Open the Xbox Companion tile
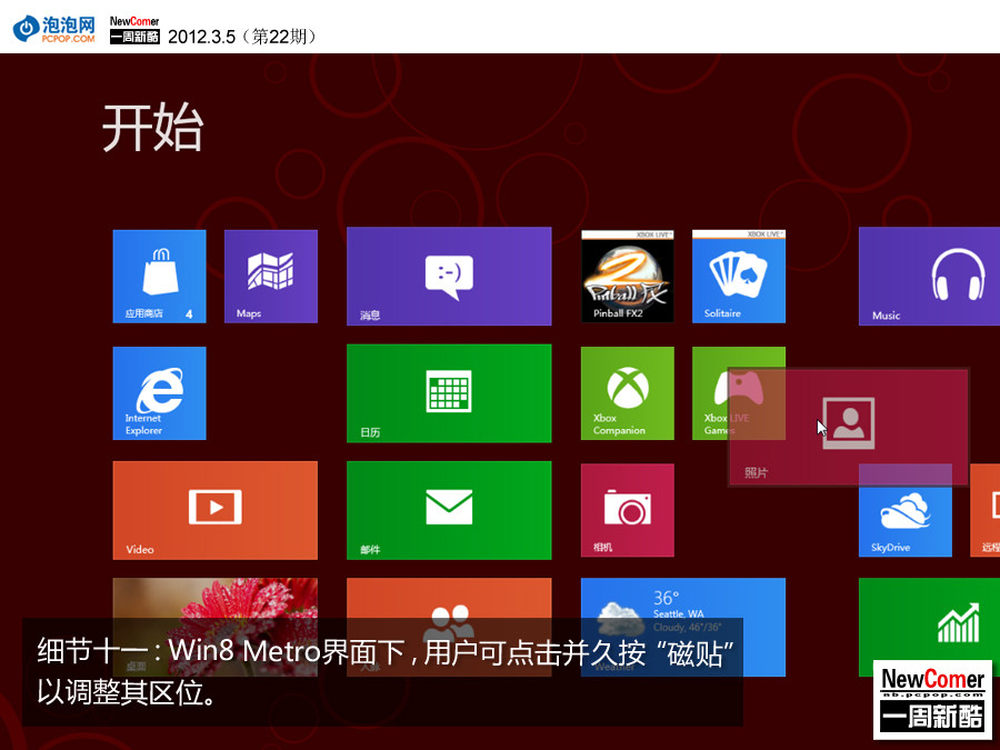This screenshot has height=750, width=1000. 627,393
